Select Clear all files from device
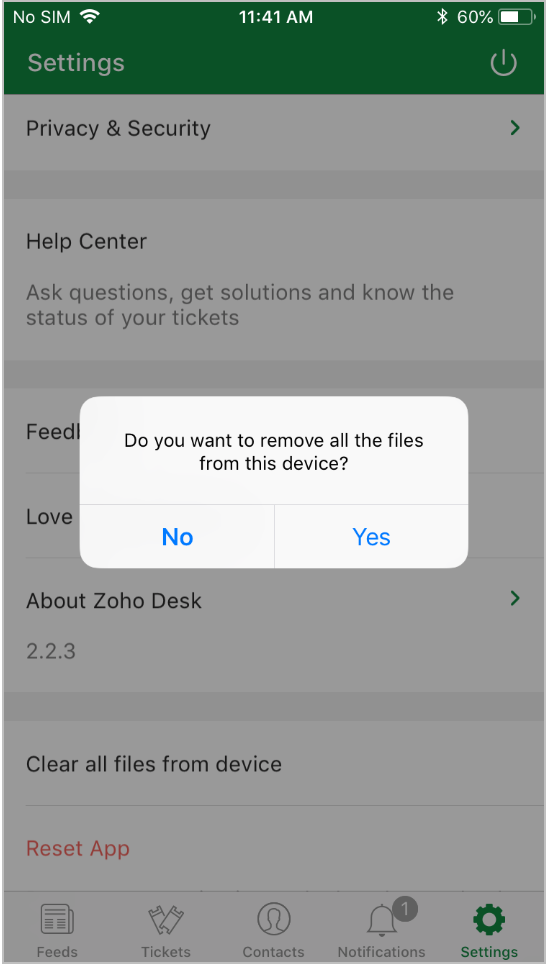 pyautogui.click(x=274, y=763)
